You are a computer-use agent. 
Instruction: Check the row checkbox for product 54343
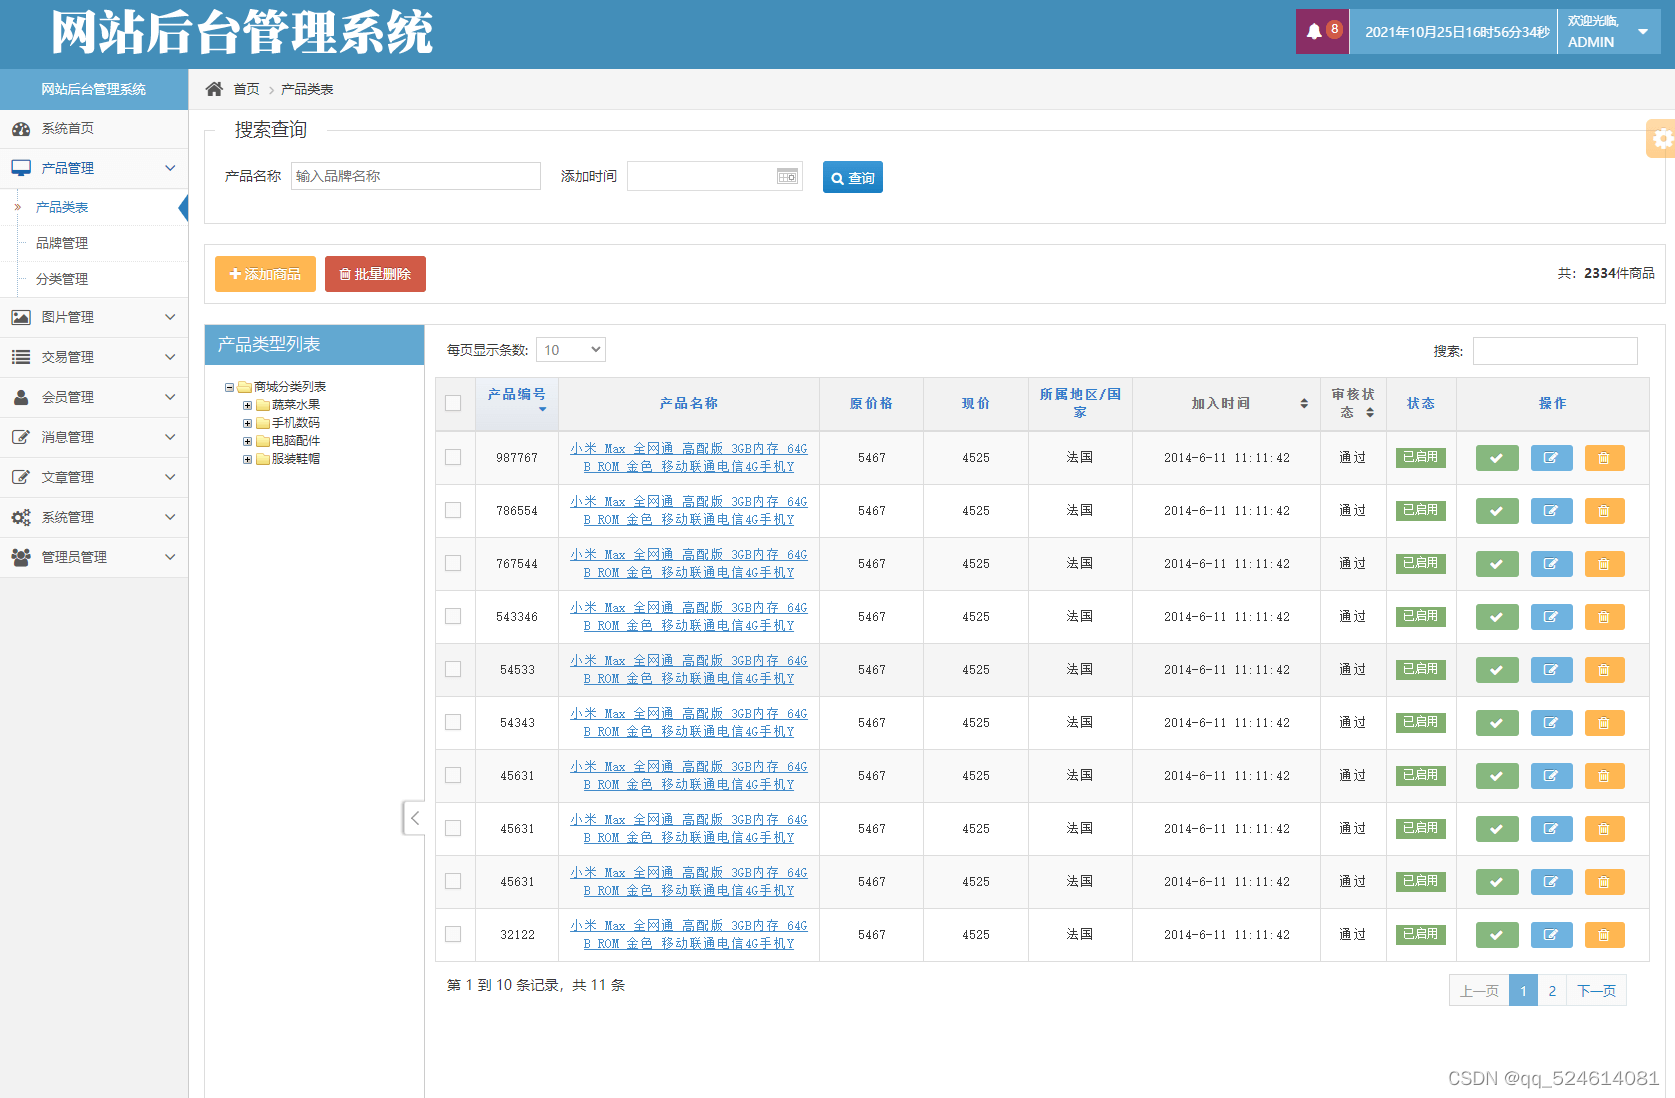[453, 722]
